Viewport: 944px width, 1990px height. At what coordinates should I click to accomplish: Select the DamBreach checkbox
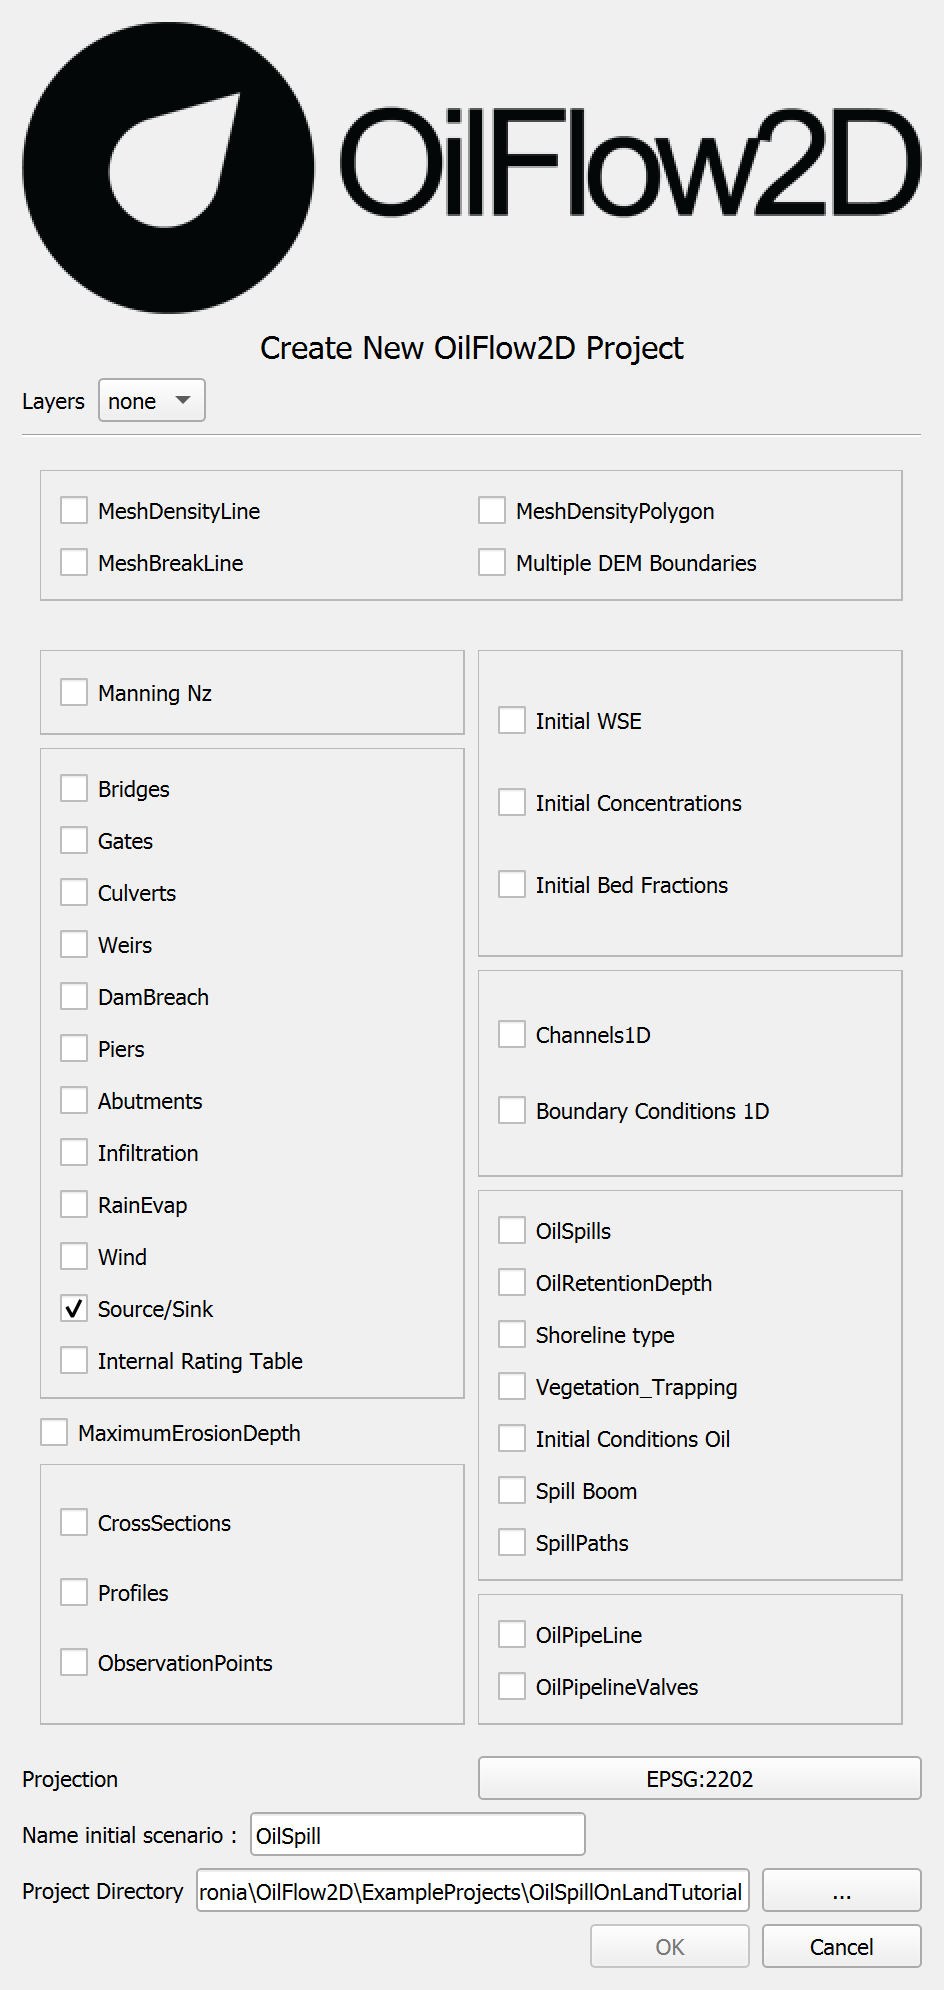[x=74, y=996]
